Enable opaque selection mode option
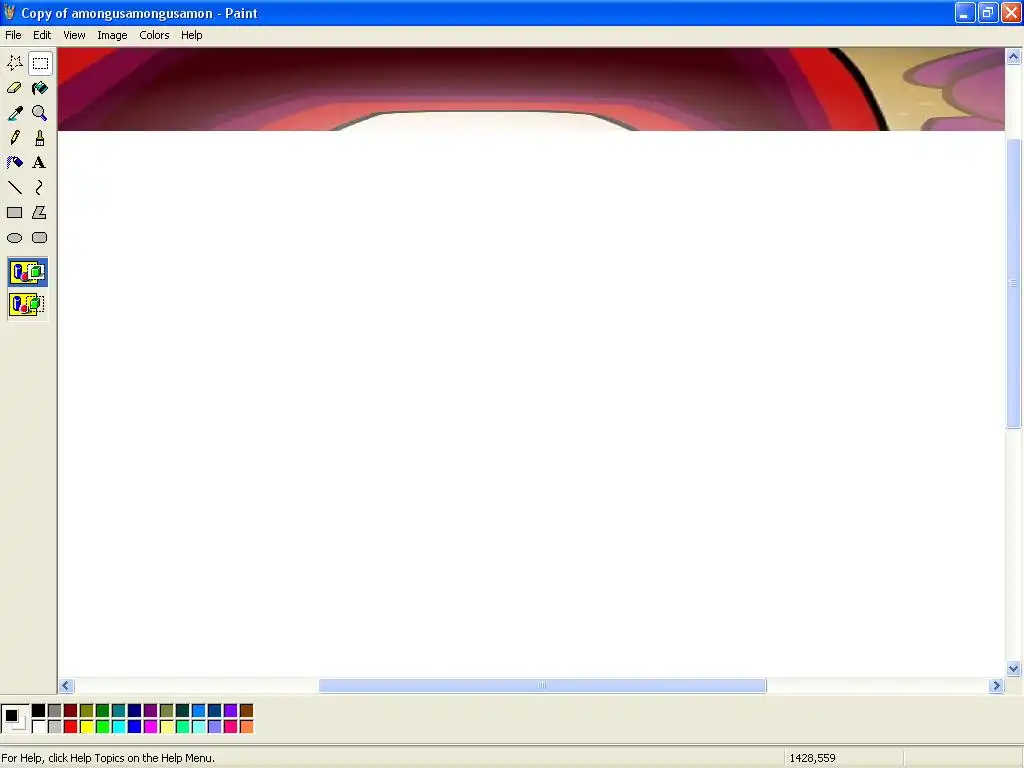Screen dimensions: 1024x768 click(x=27, y=272)
